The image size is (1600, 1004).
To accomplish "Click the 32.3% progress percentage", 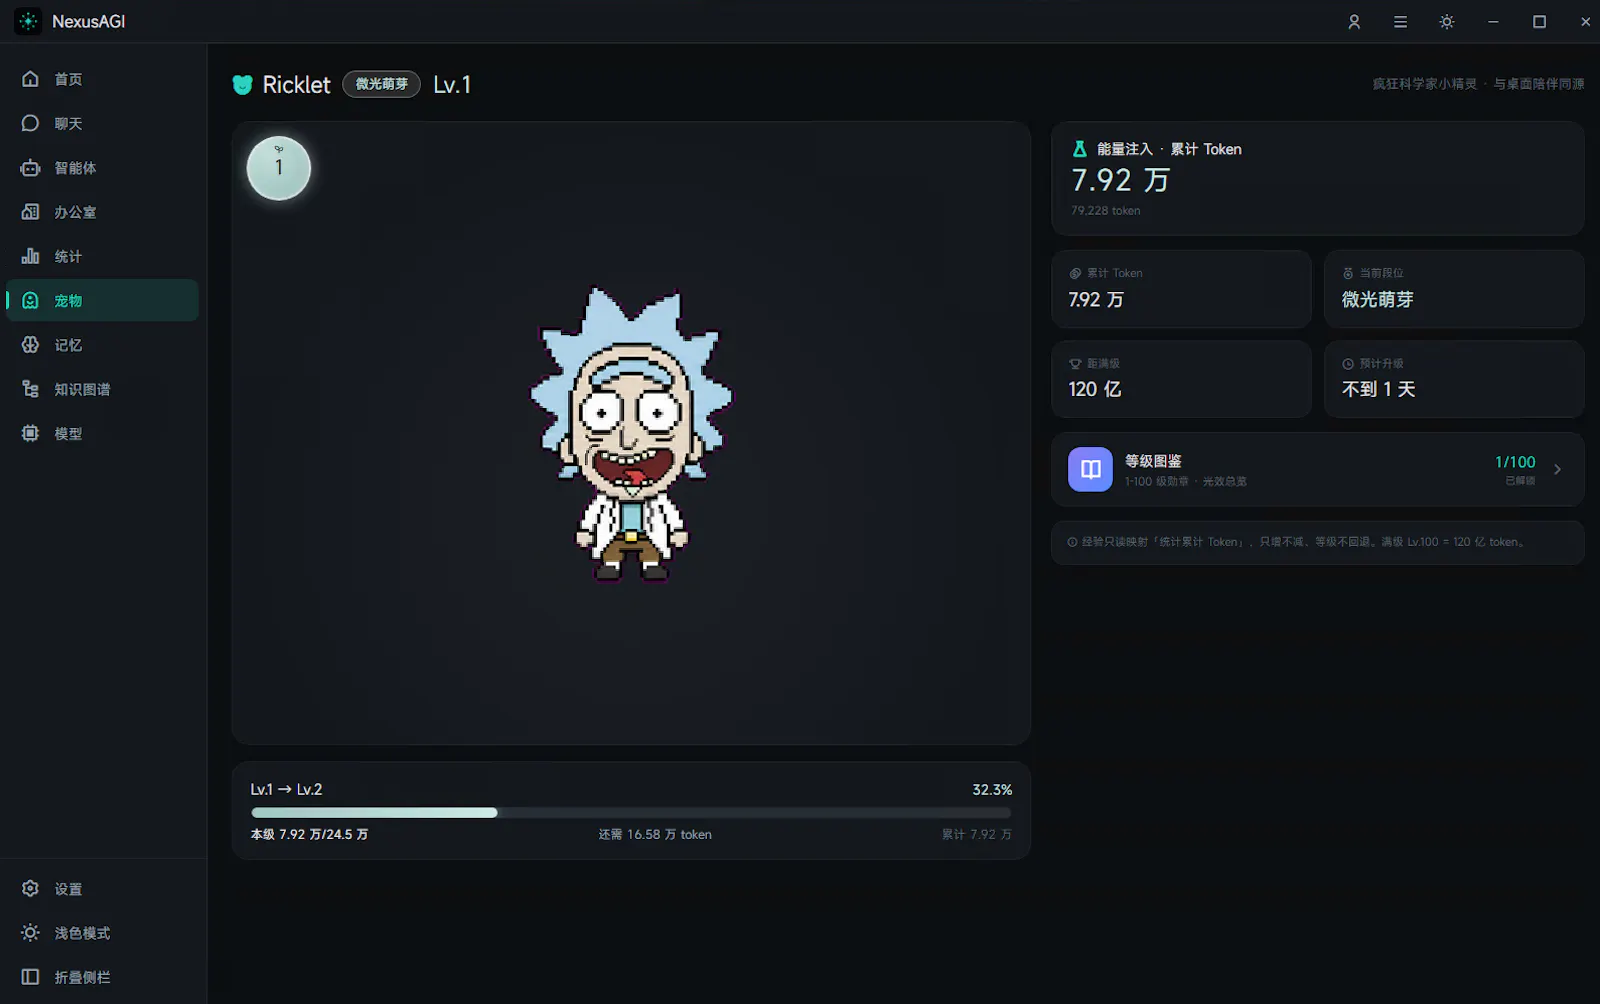I will 992,790.
